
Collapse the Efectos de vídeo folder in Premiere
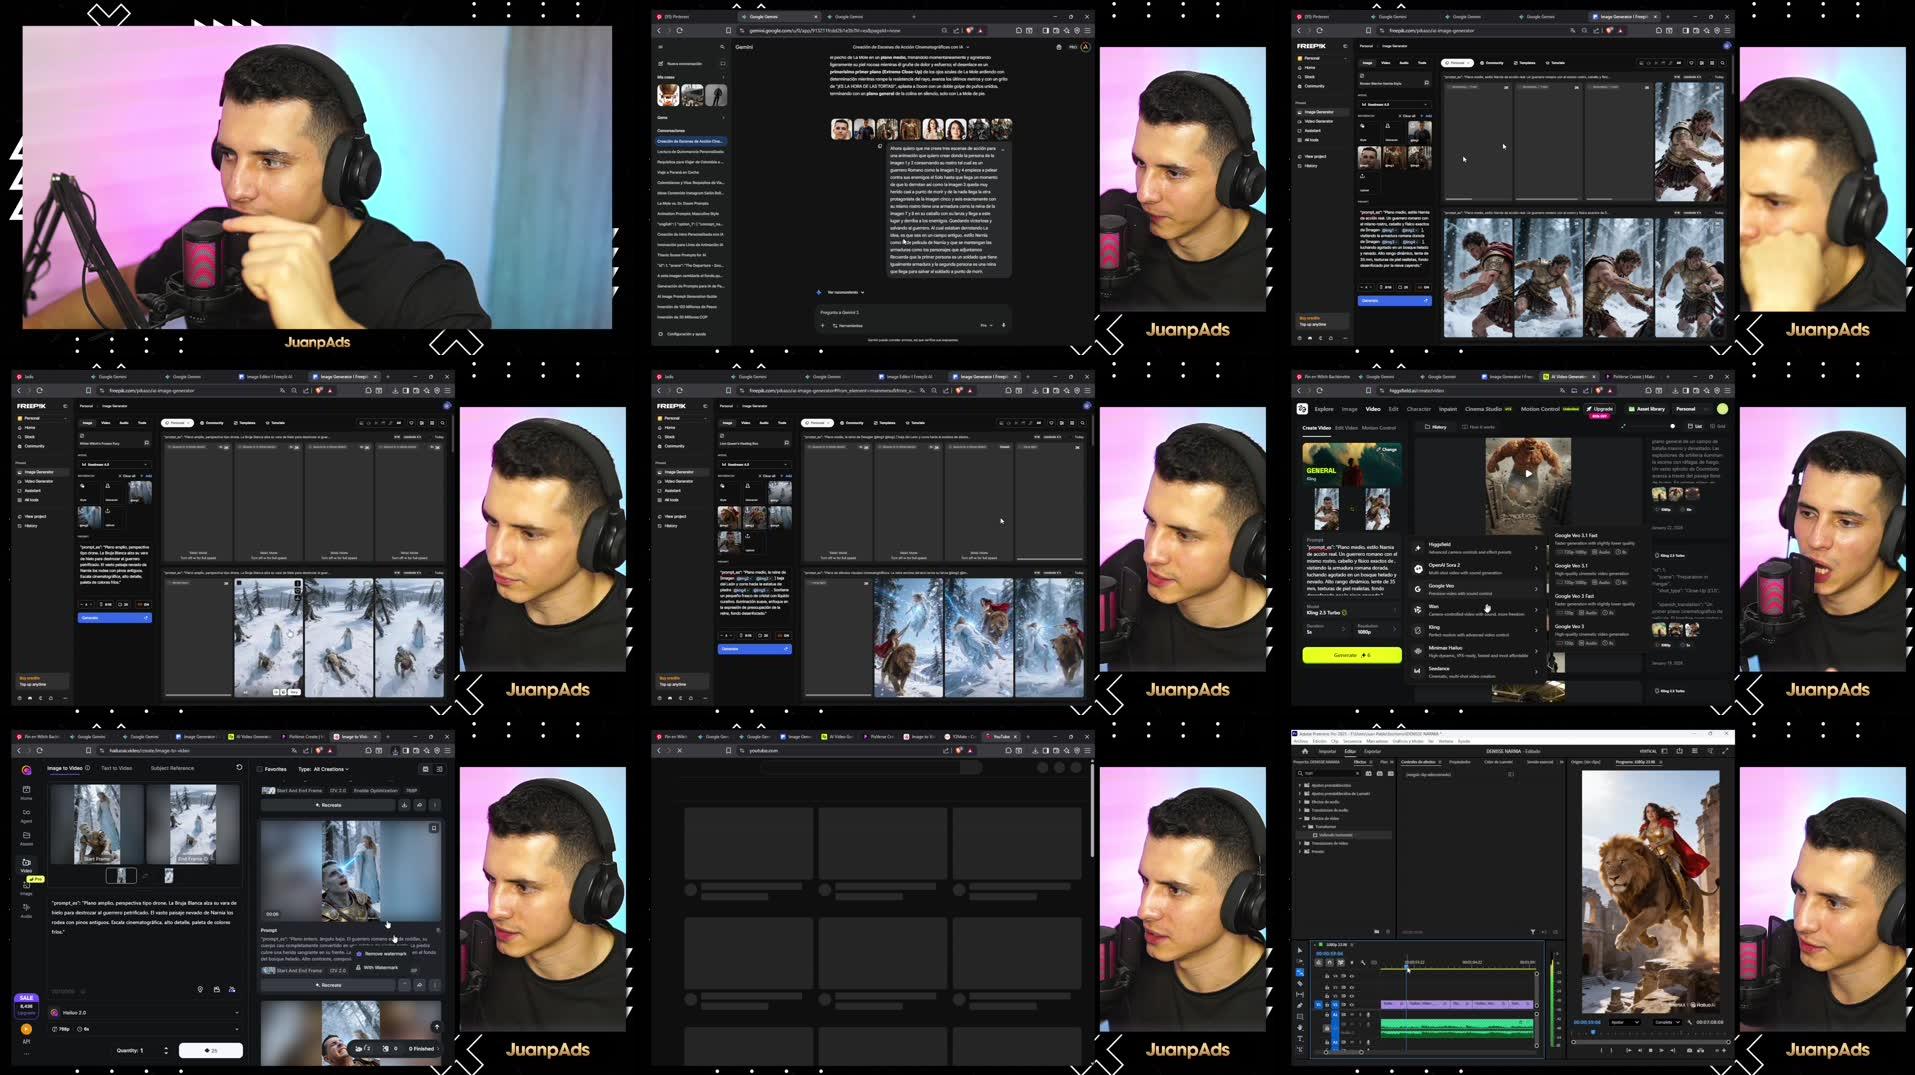coord(1300,817)
